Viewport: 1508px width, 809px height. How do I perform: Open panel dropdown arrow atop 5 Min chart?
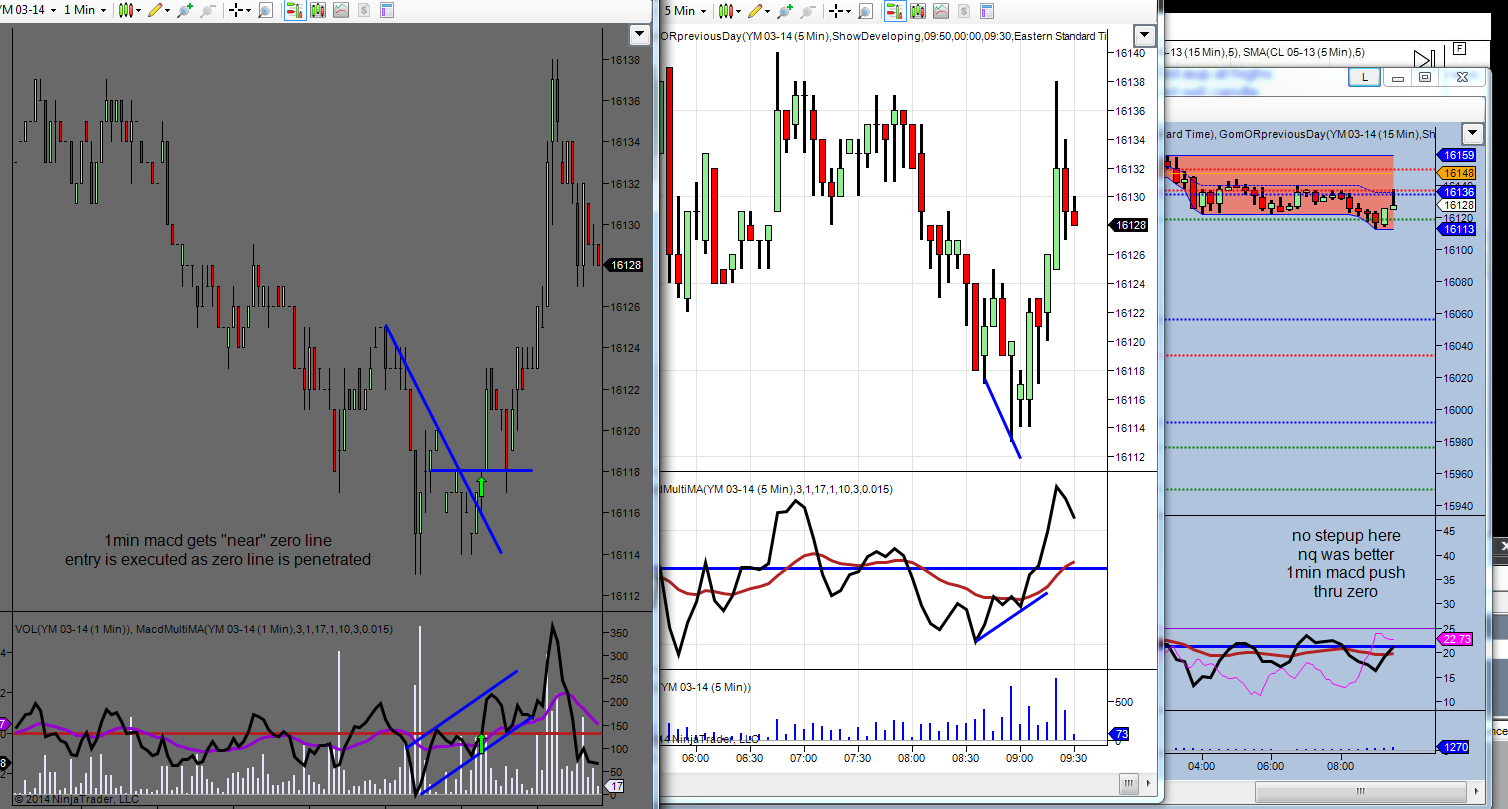click(x=1144, y=35)
